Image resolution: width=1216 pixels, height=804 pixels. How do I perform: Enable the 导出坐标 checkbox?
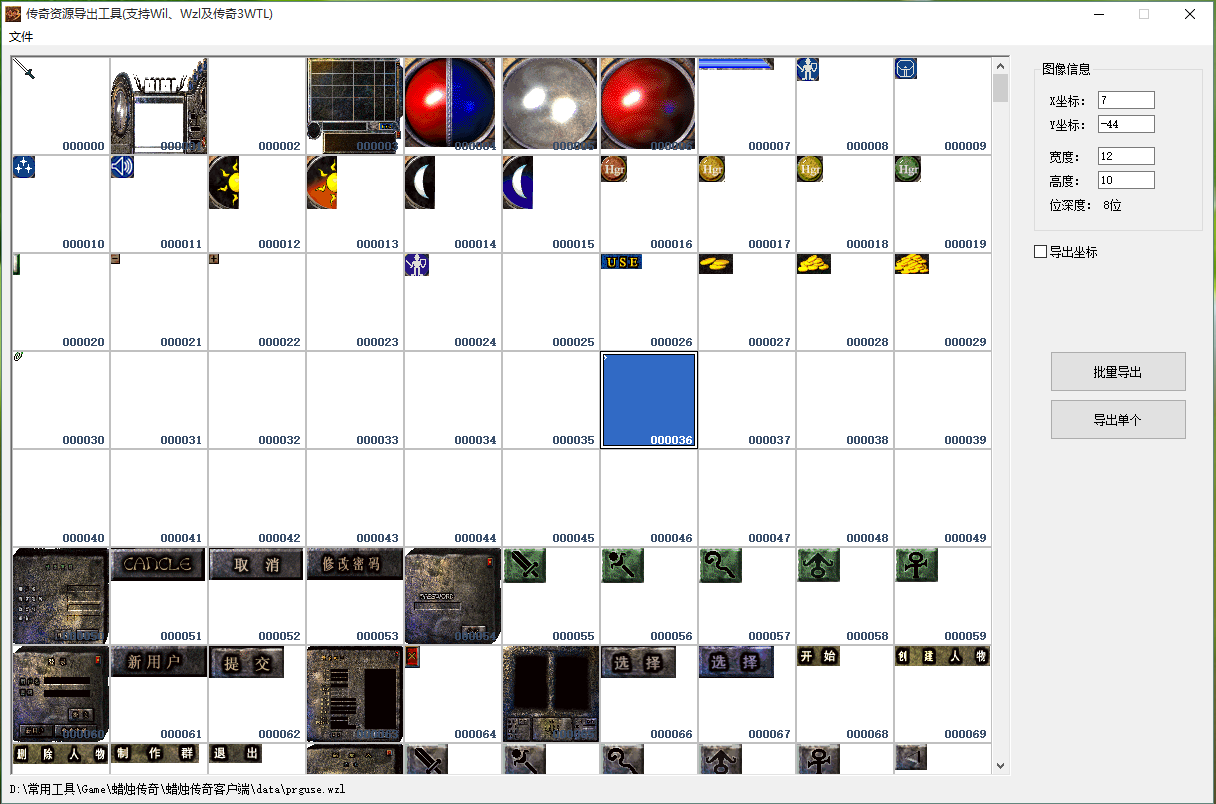(1040, 252)
